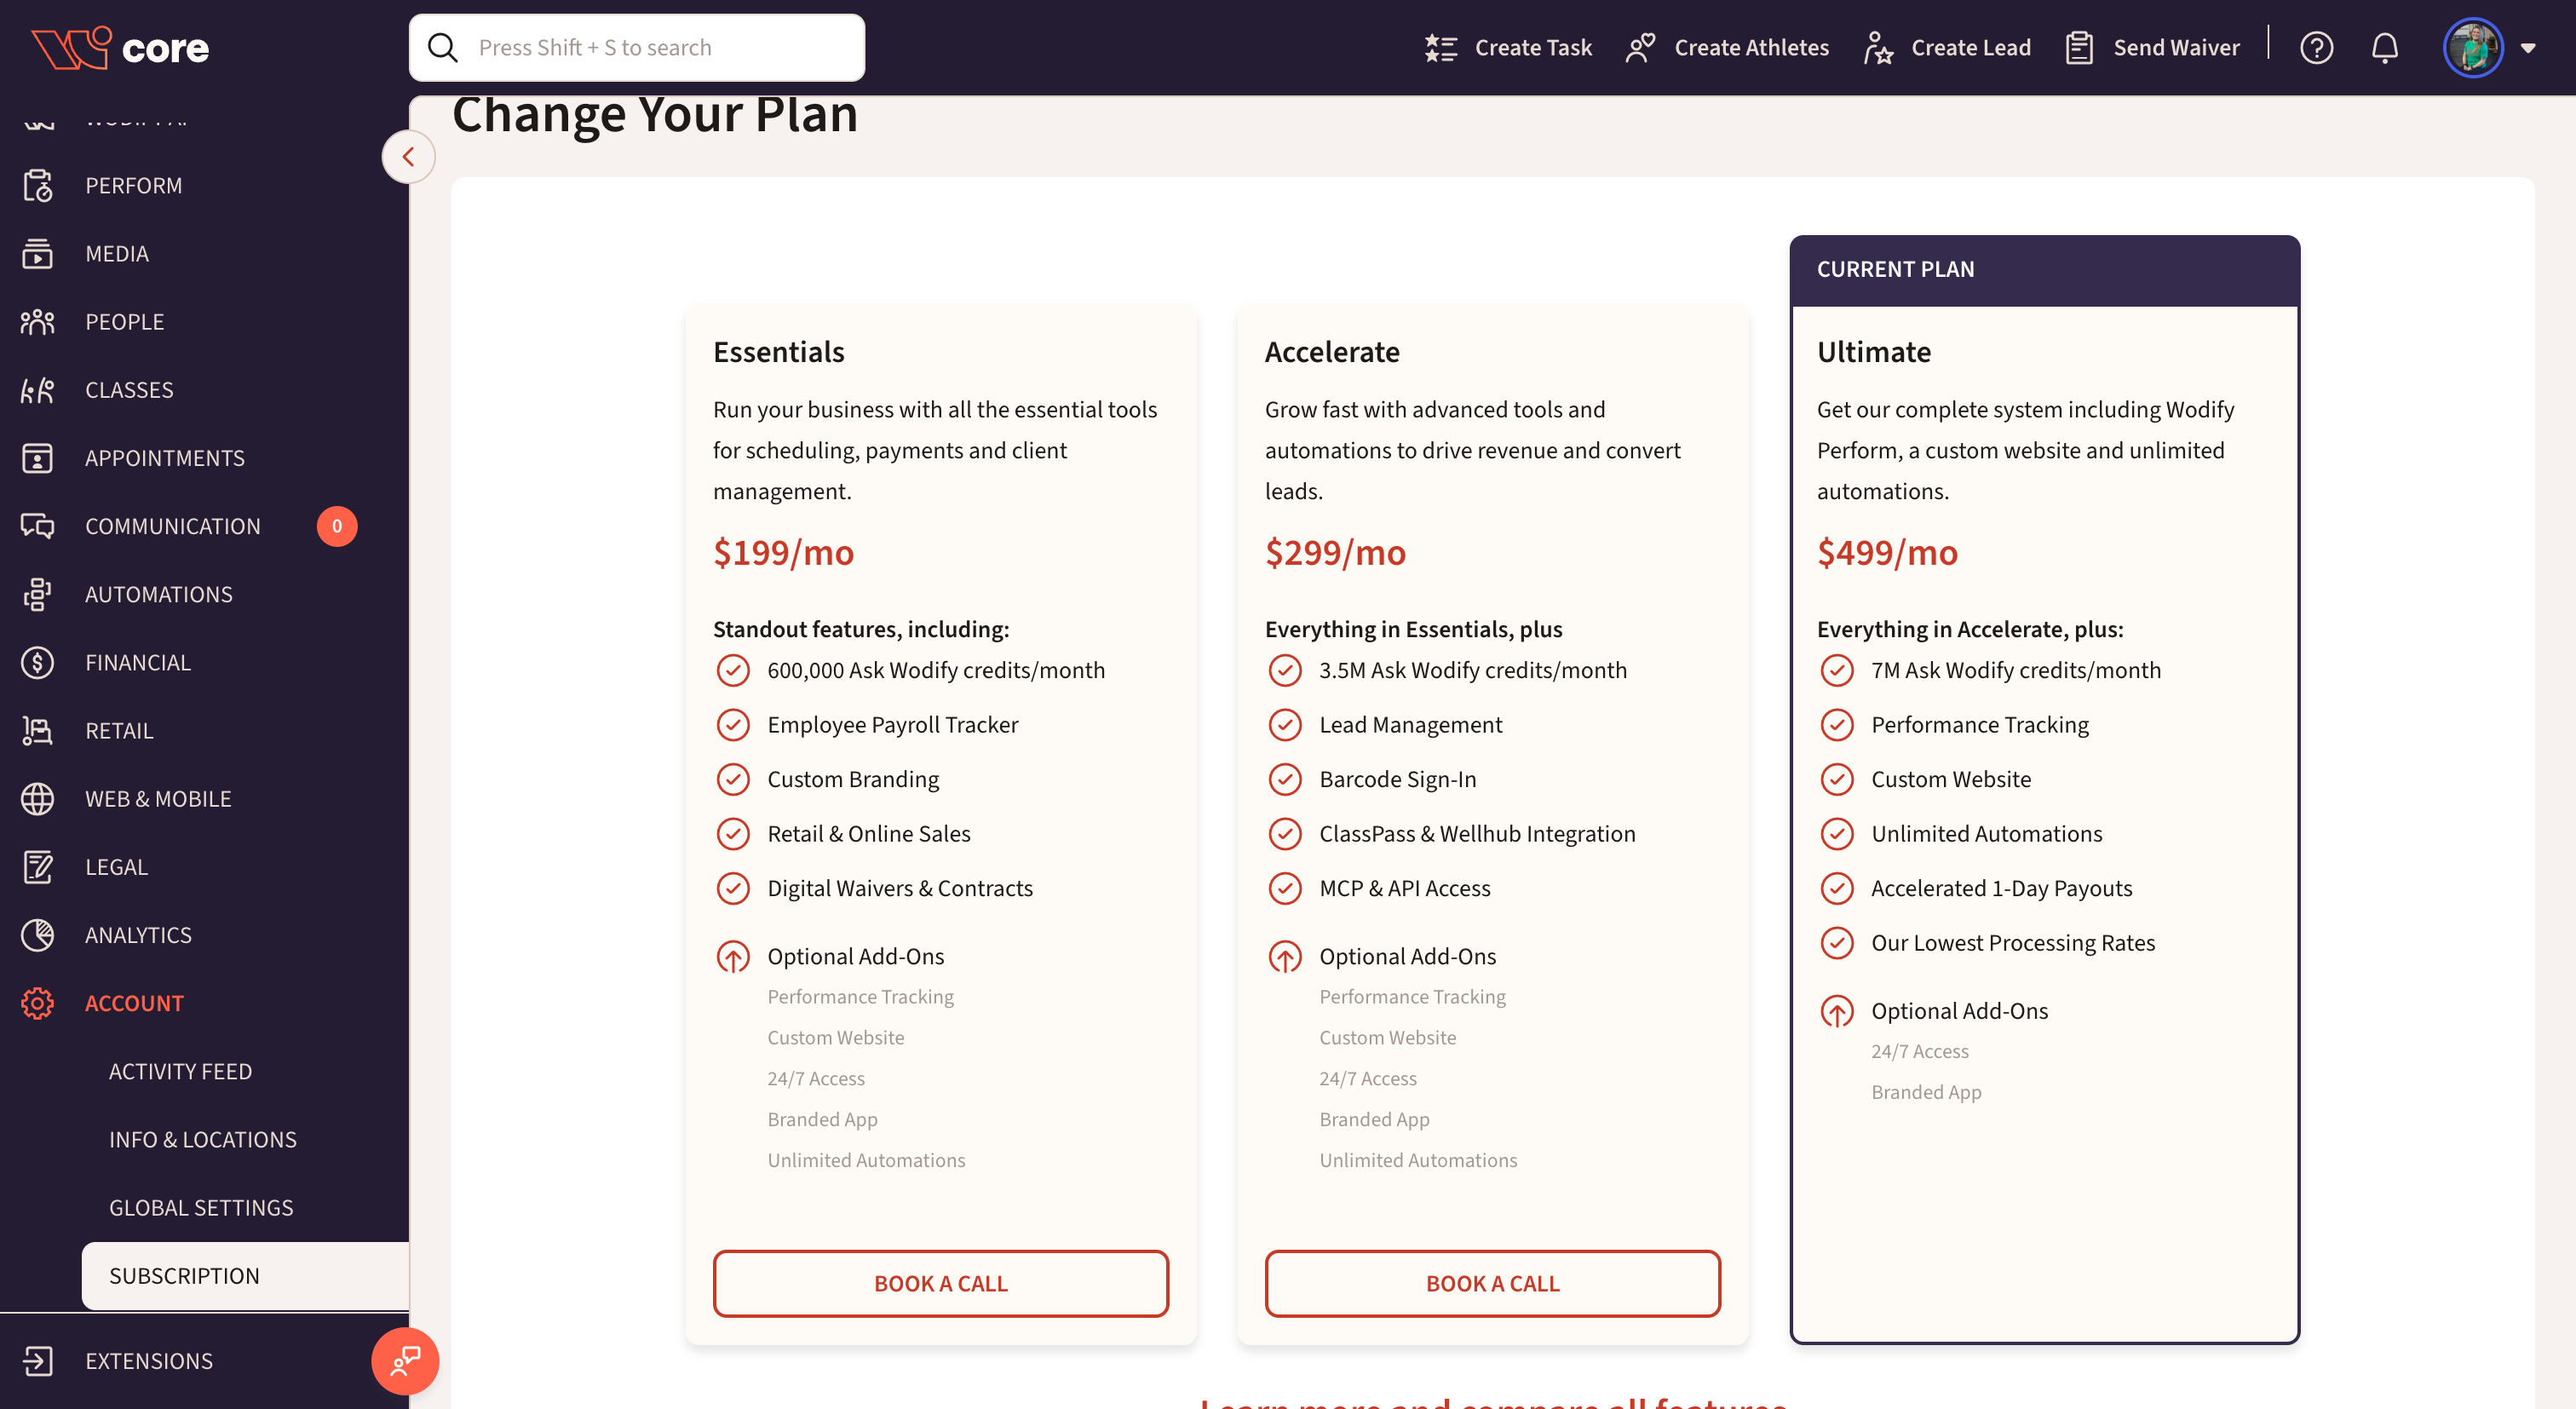The width and height of the screenshot is (2576, 1409).
Task: Collapse the sidebar with the chevron
Action: tap(408, 157)
